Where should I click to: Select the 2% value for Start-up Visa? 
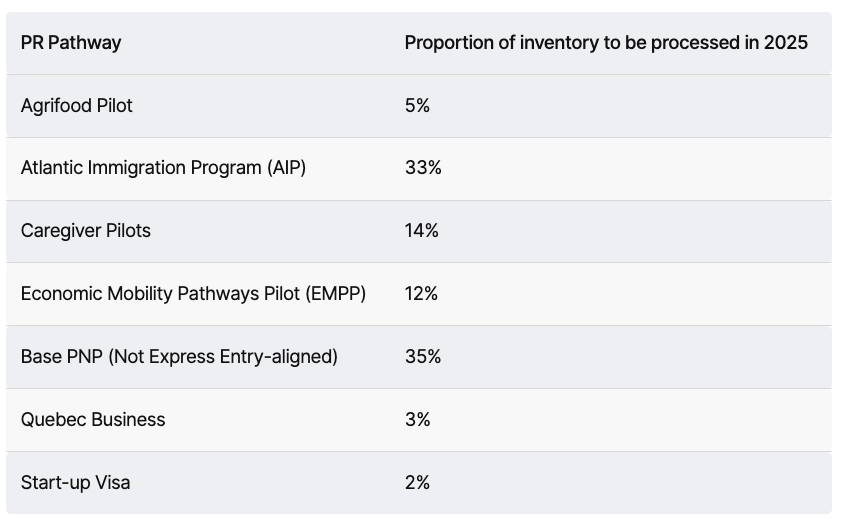click(x=417, y=483)
